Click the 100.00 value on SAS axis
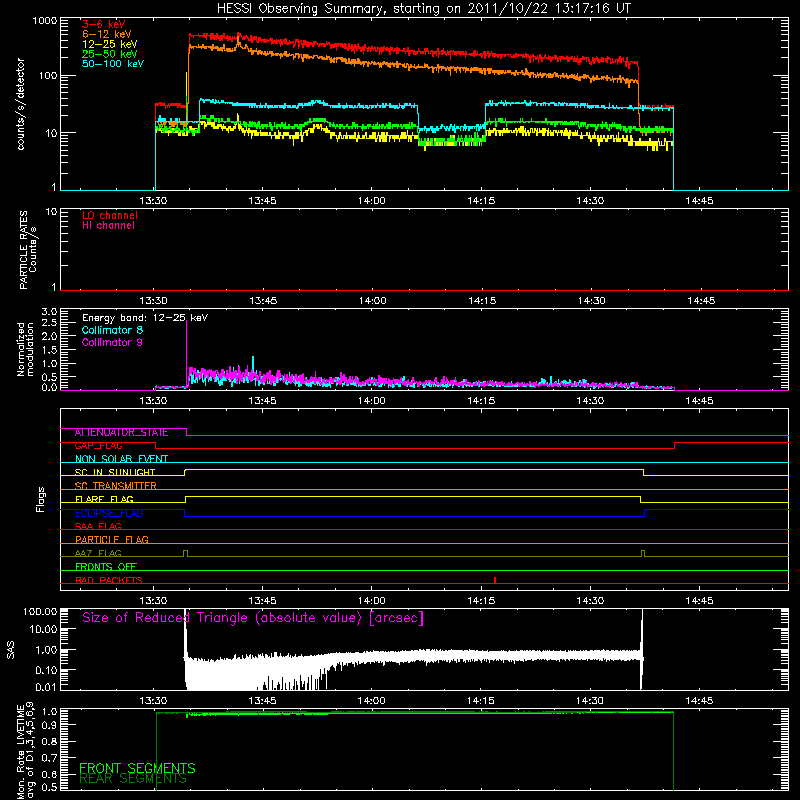Screen dimensions: 800x800 (x=40, y=611)
